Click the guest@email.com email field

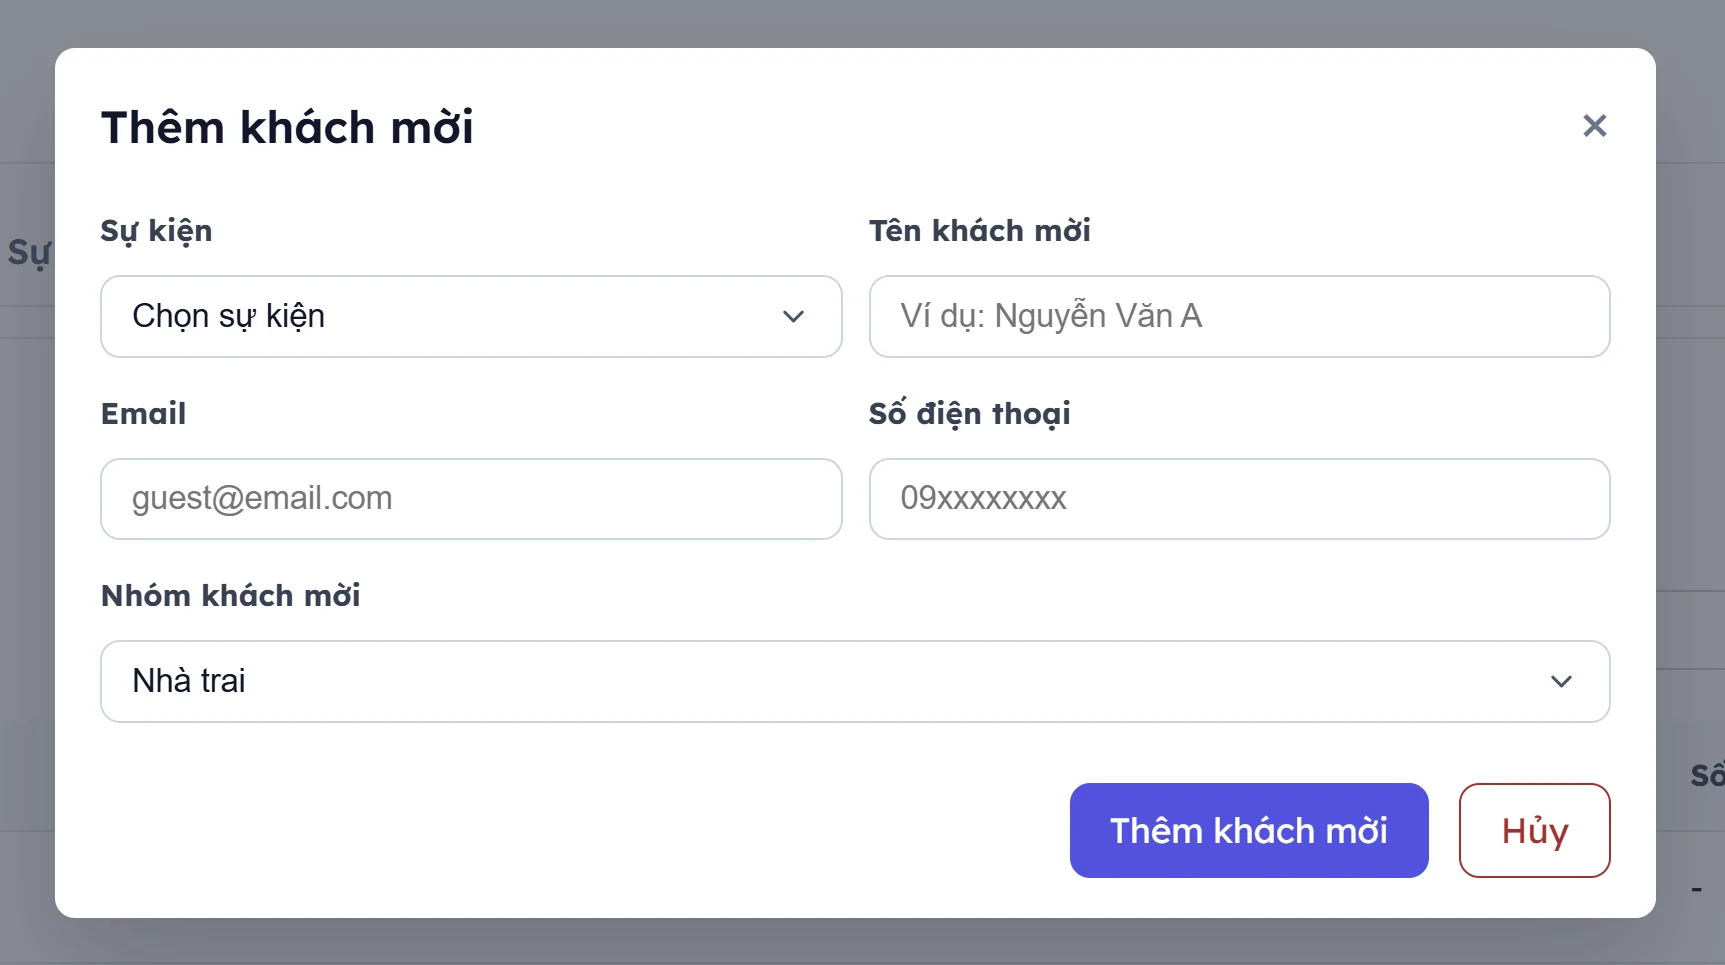tap(471, 499)
